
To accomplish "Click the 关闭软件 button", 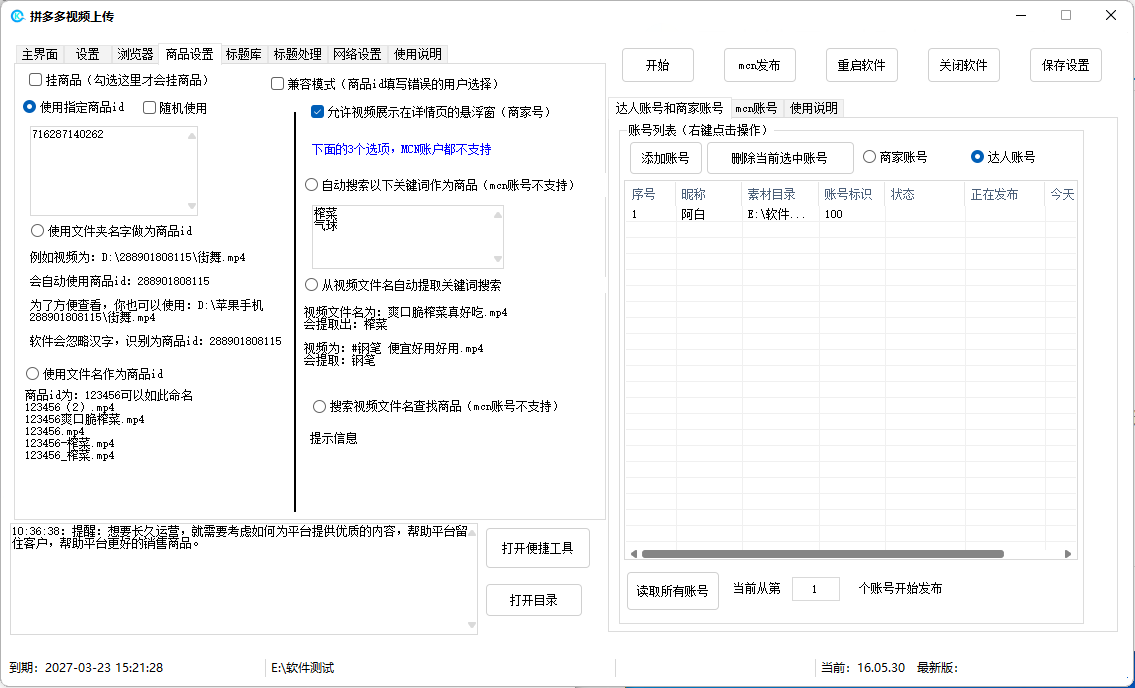I will (963, 65).
